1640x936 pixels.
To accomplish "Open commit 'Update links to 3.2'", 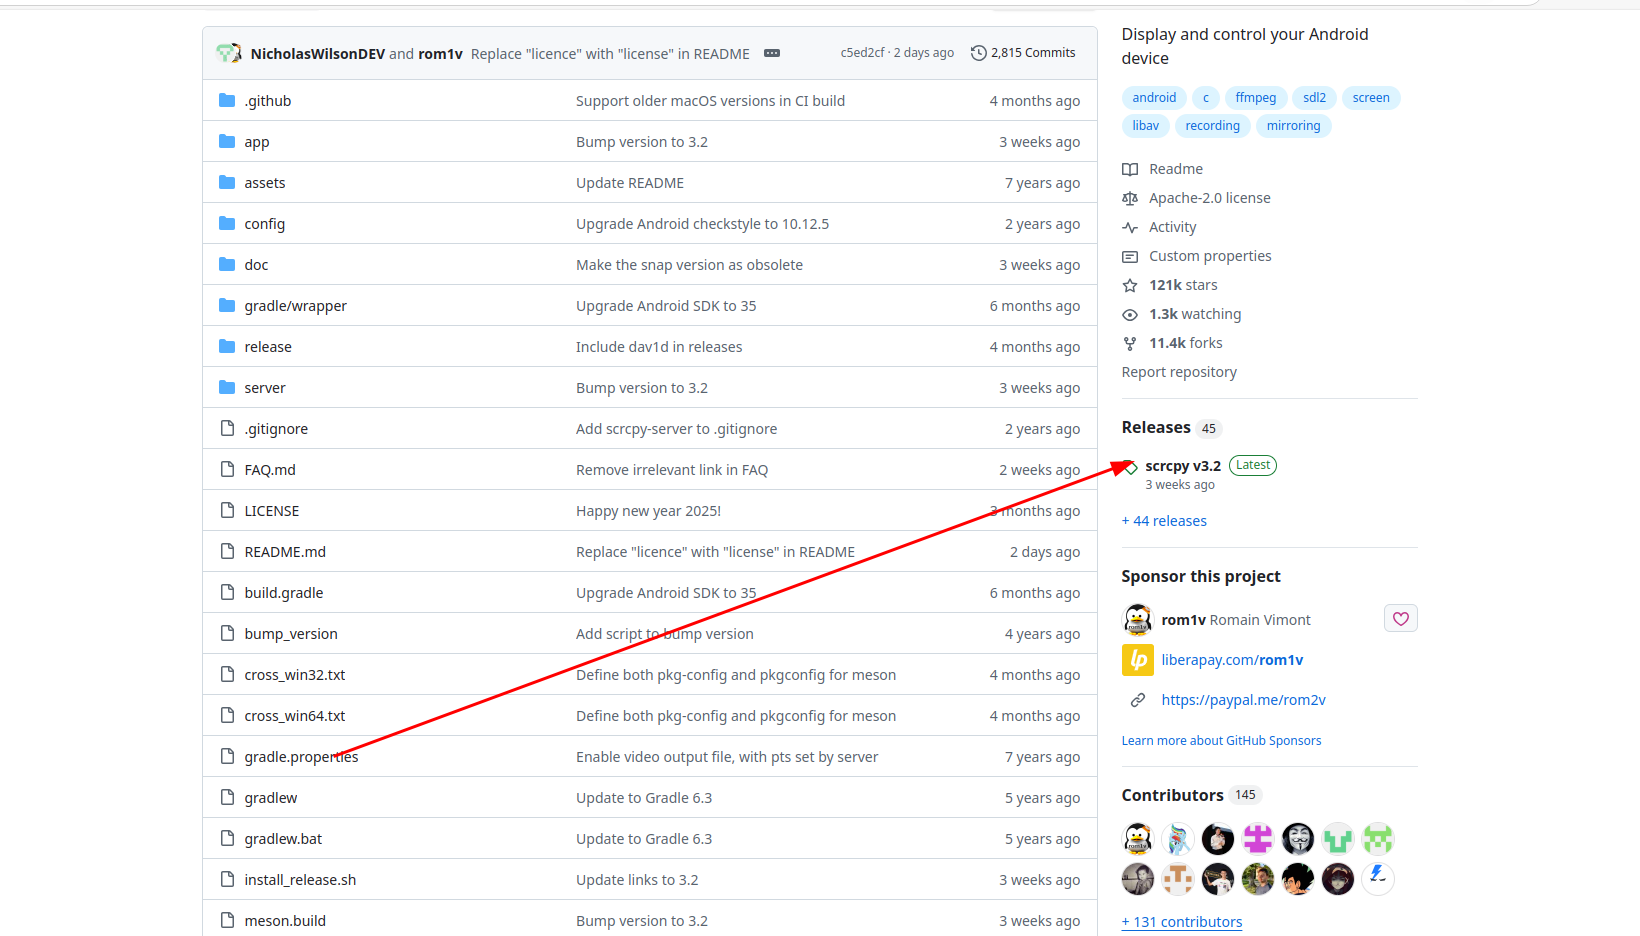I will [637, 880].
